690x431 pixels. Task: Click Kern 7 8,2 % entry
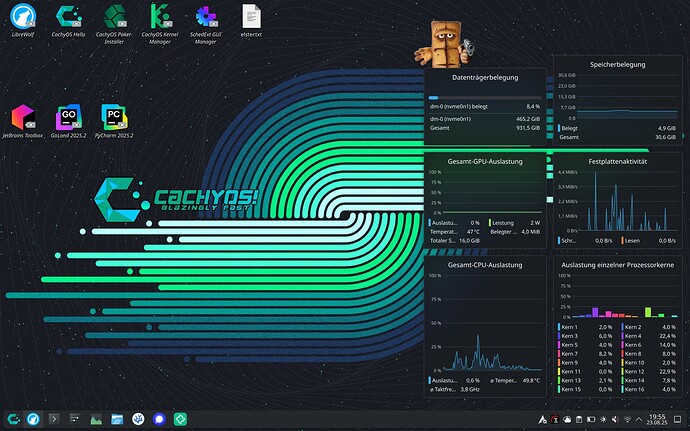(x=585, y=354)
